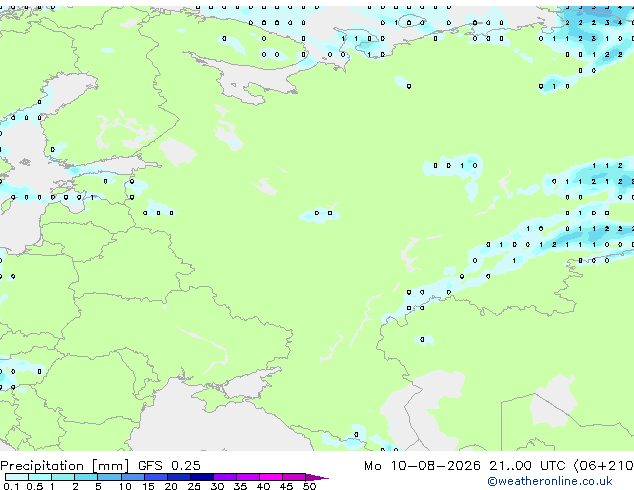Pick the darkest navy blue legend swatch
This screenshot has height=490, width=634.
tap(202, 477)
